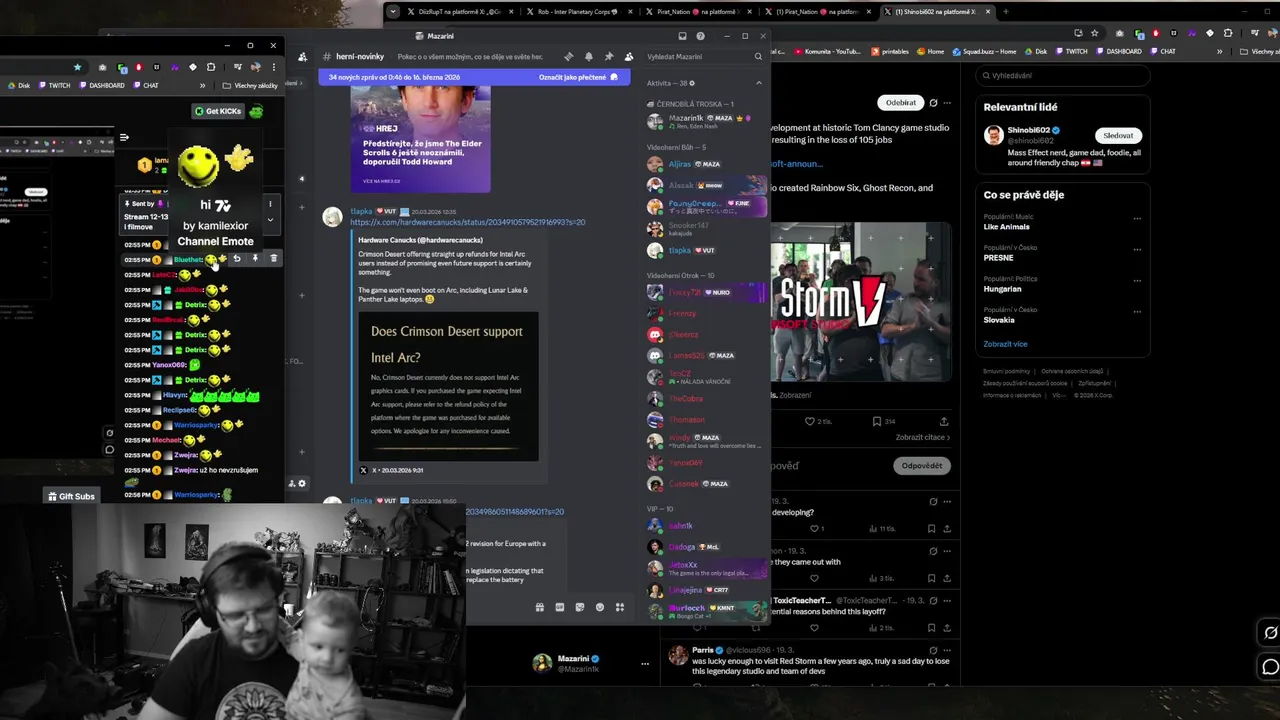This screenshot has width=1280, height=720.
Task: Show pinned messages in Discord channel
Action: (x=608, y=57)
